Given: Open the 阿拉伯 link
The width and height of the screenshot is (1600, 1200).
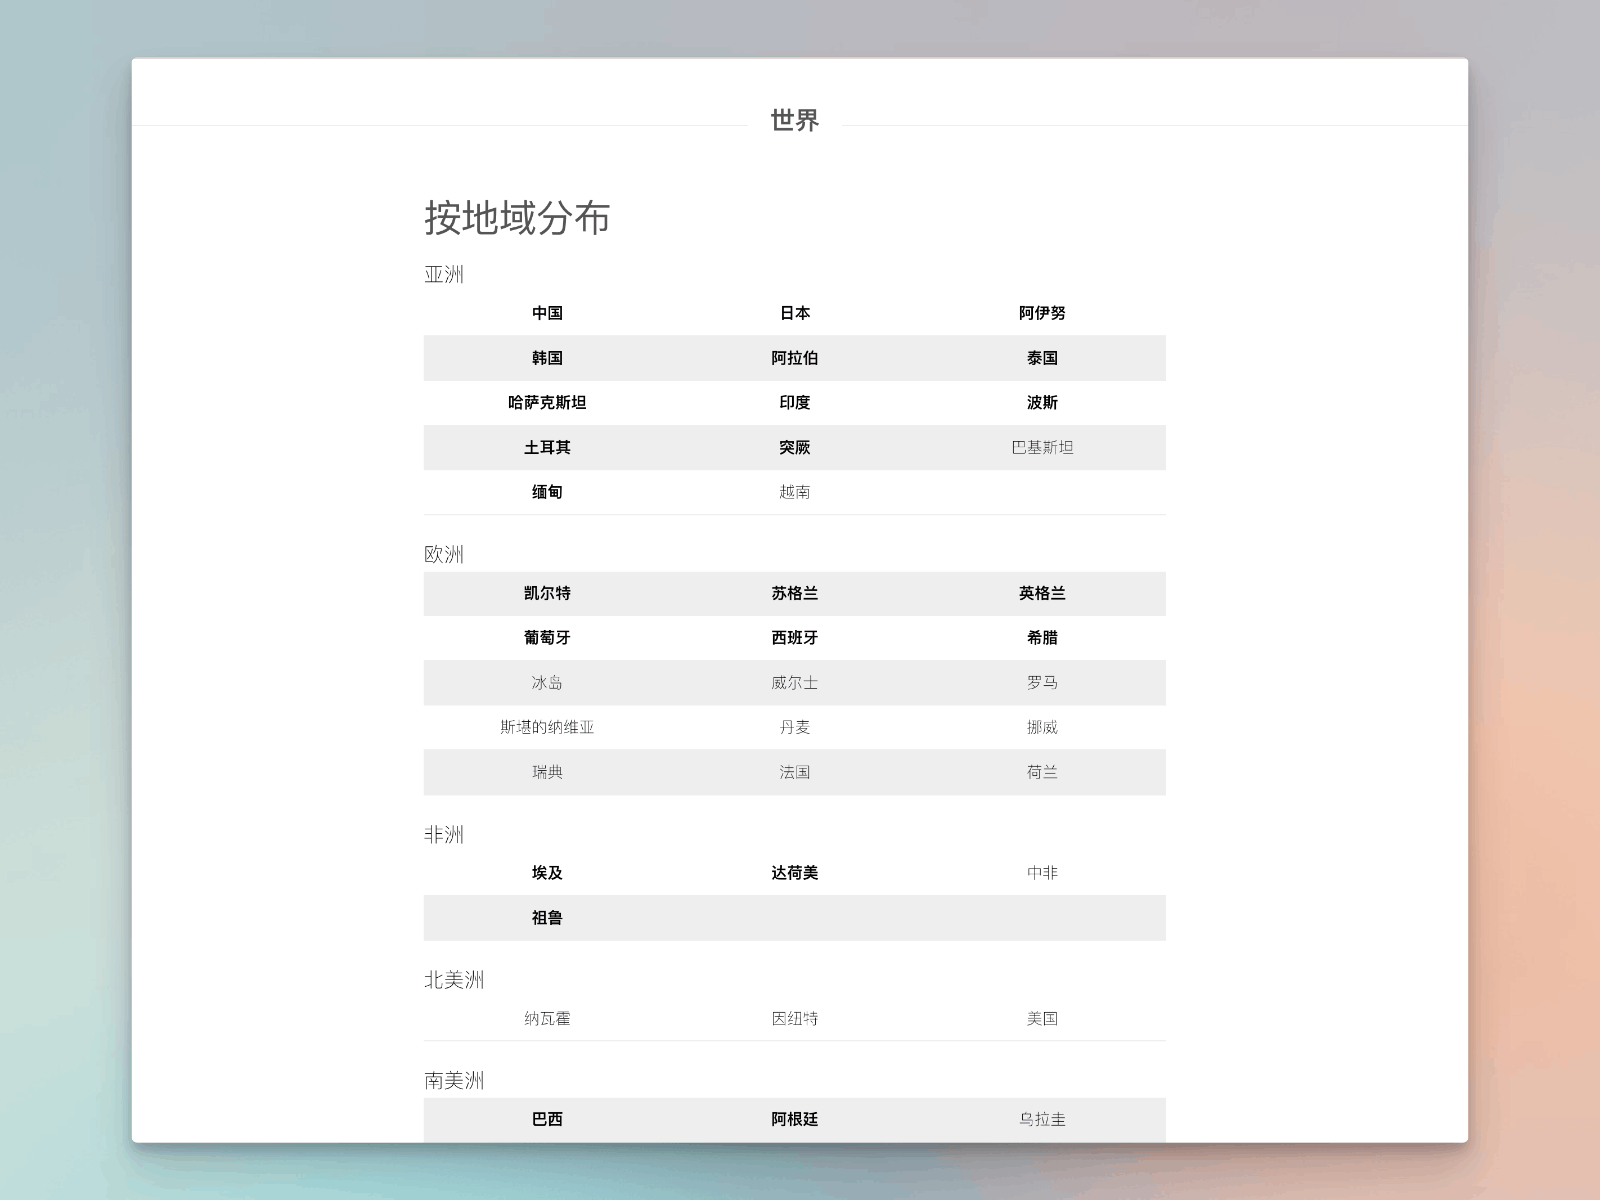Looking at the screenshot, I should click(795, 358).
